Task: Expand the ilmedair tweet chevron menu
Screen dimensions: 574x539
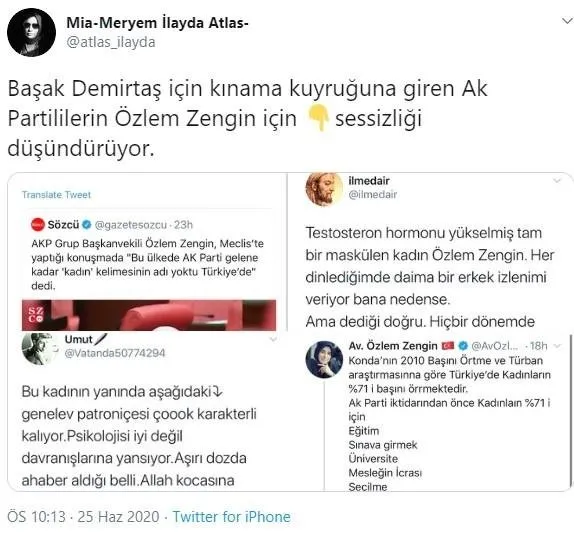Action: click(x=557, y=181)
